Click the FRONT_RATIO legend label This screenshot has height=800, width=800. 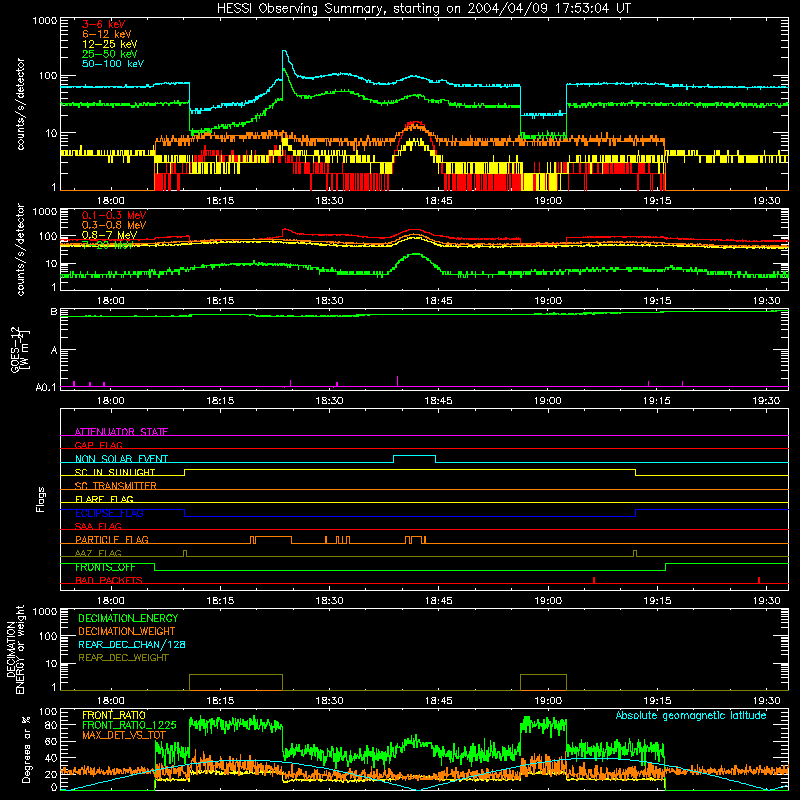114,715
